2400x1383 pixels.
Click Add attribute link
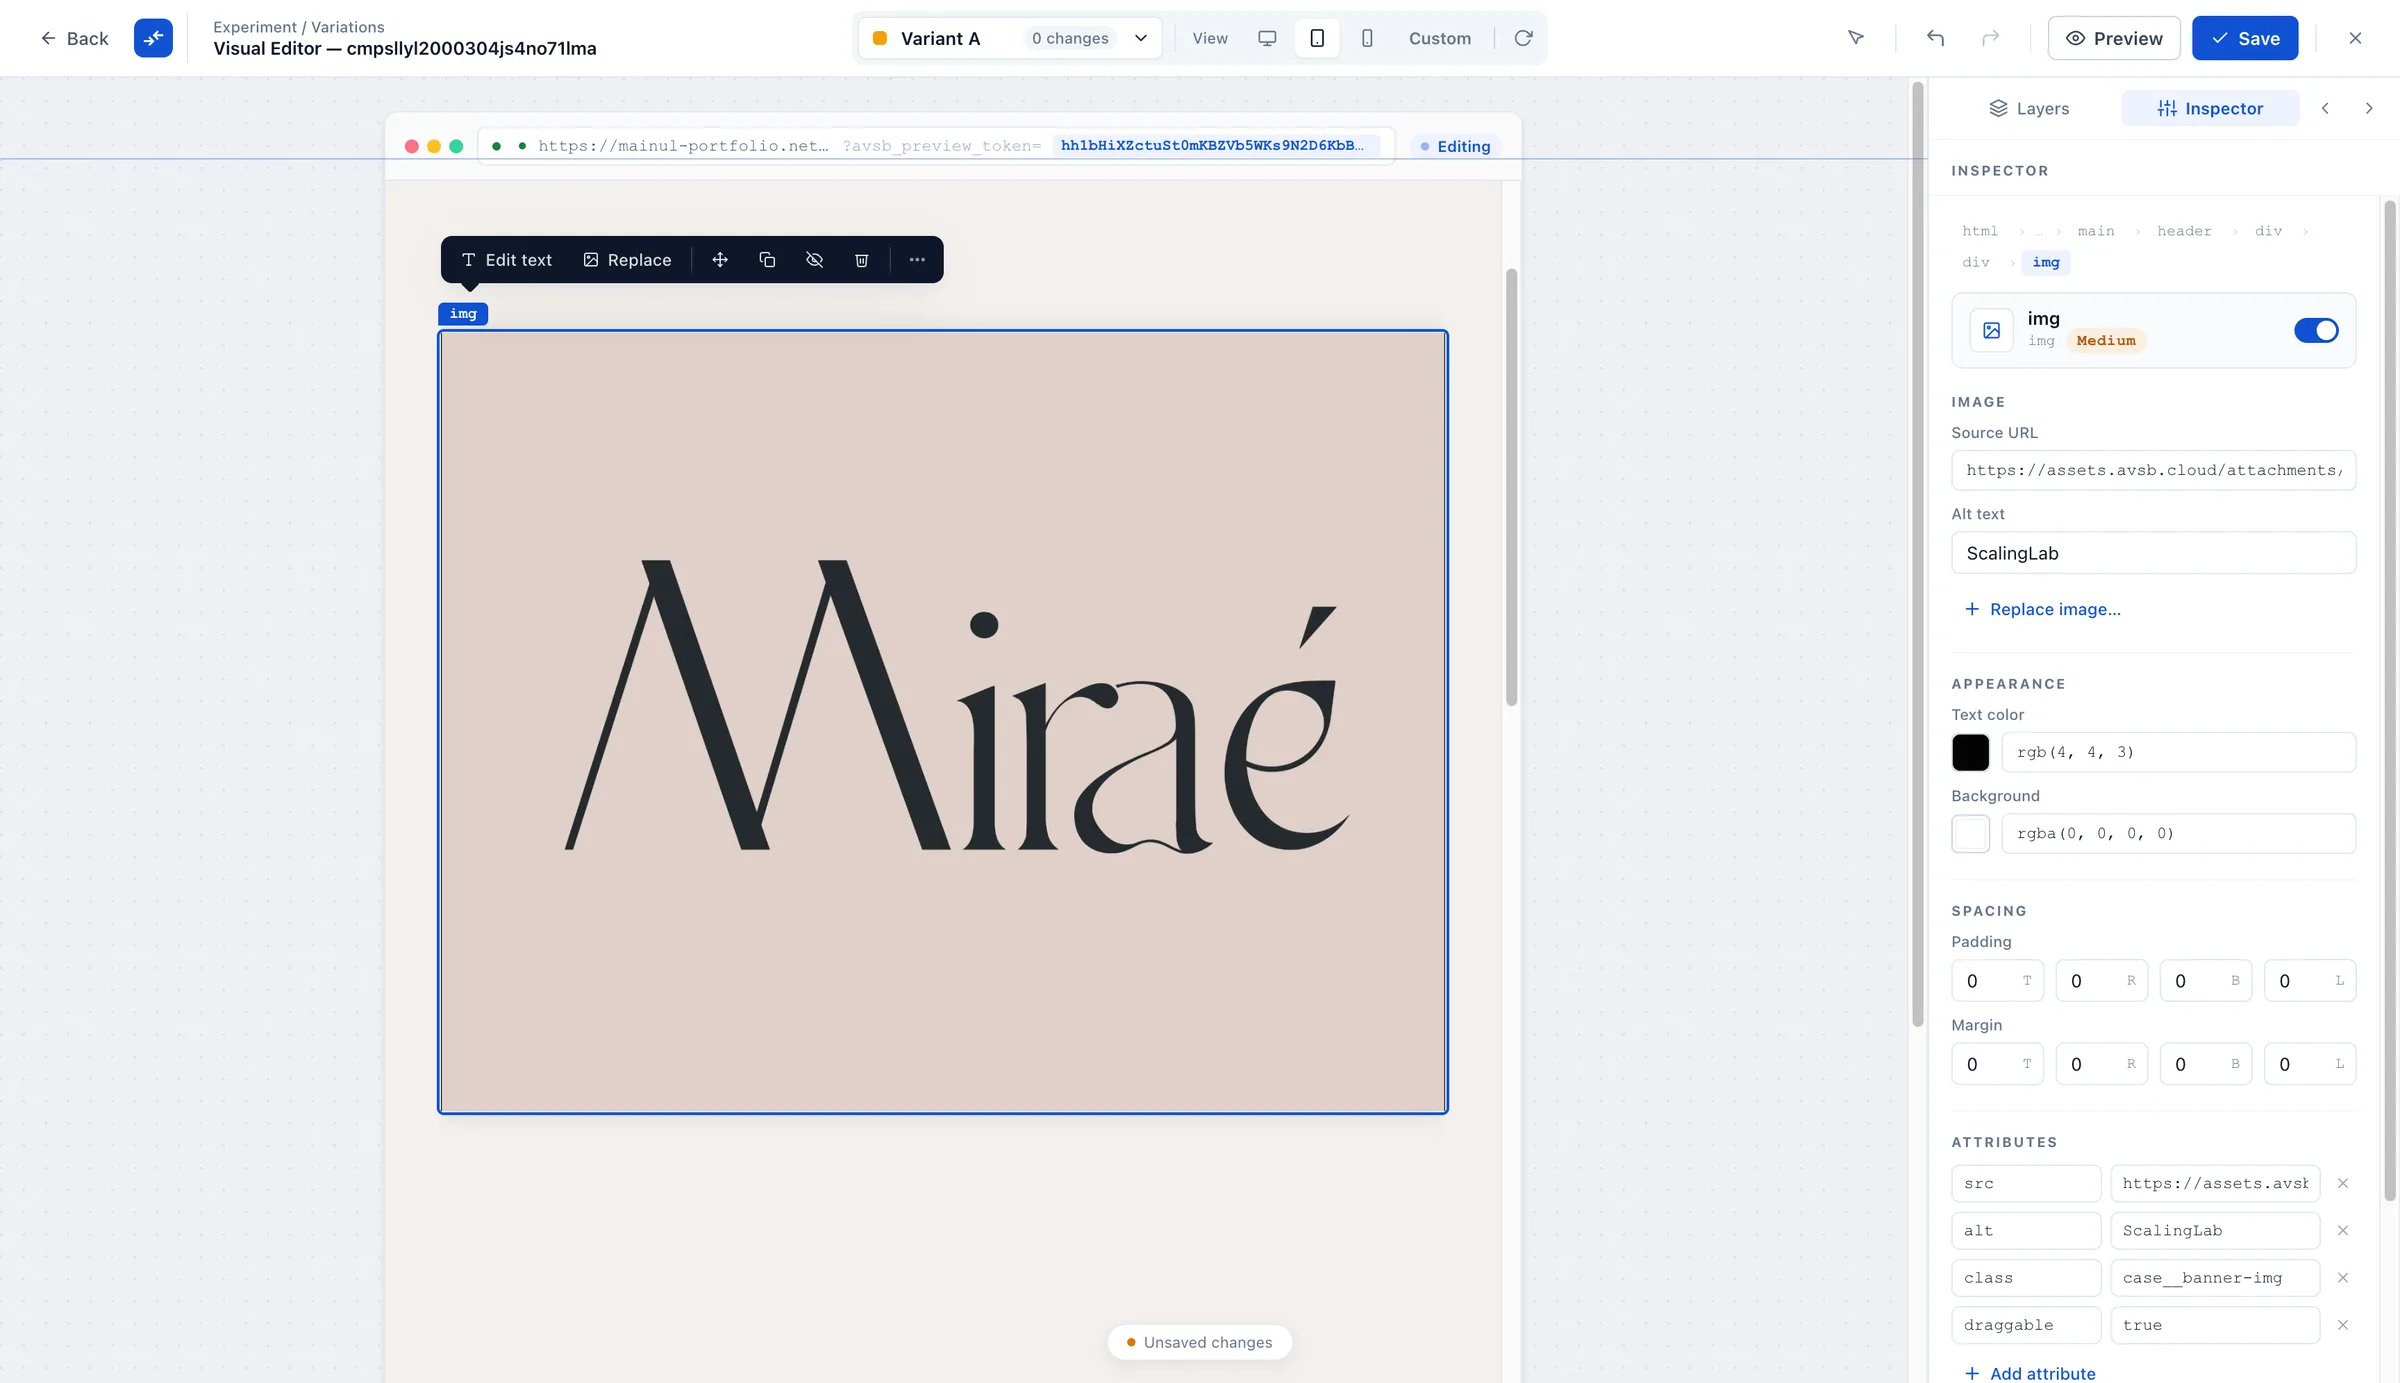point(2030,1373)
